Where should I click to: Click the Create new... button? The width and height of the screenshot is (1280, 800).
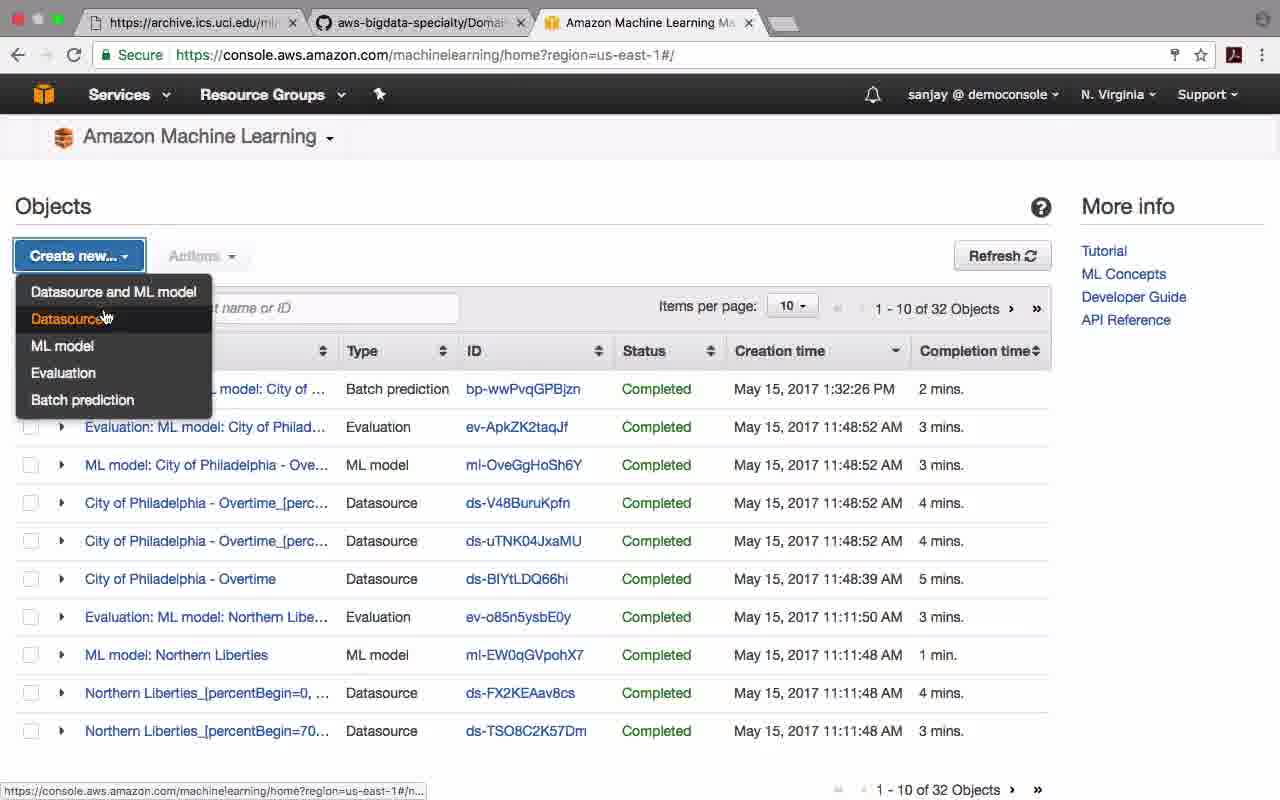pos(79,256)
